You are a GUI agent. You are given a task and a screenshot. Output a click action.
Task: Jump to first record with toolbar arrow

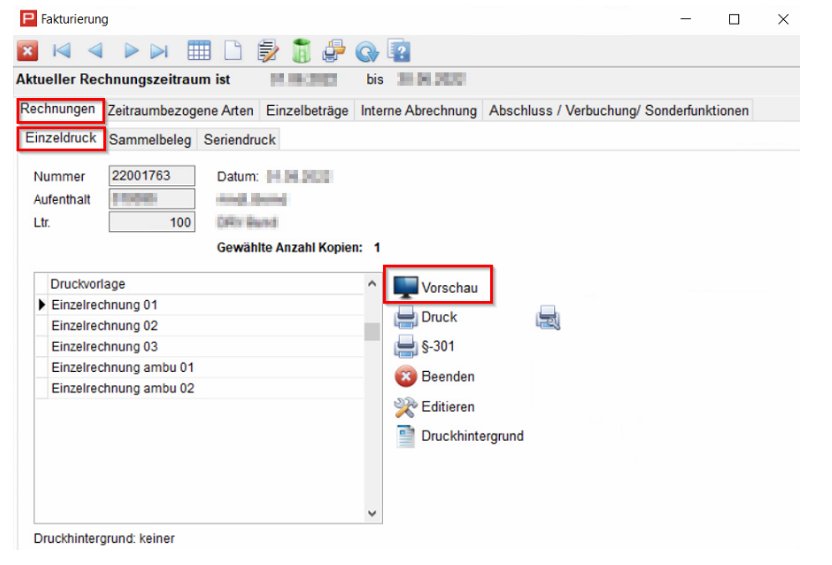pyautogui.click(x=62, y=51)
